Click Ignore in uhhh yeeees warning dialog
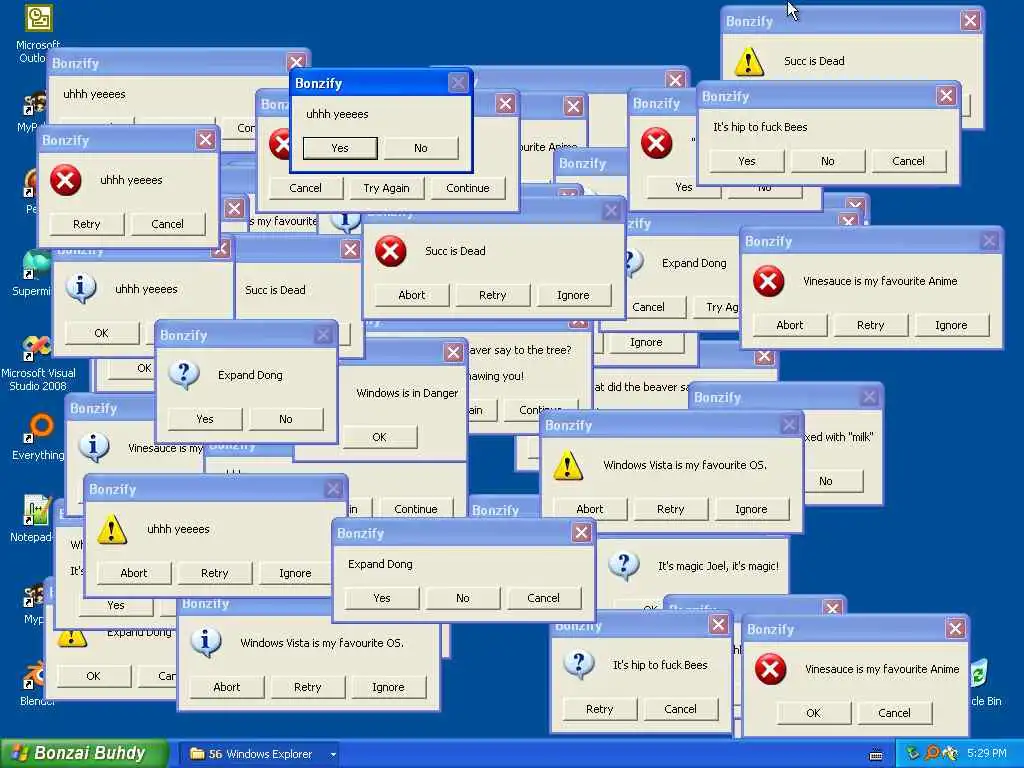1024x768 pixels. tap(295, 573)
